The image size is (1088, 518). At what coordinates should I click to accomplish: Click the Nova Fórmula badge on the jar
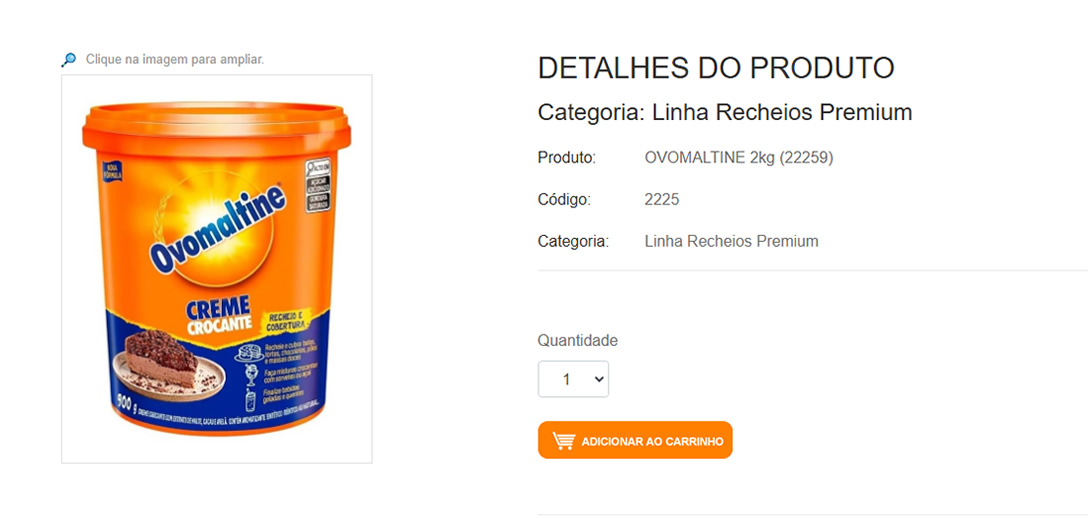(x=112, y=171)
